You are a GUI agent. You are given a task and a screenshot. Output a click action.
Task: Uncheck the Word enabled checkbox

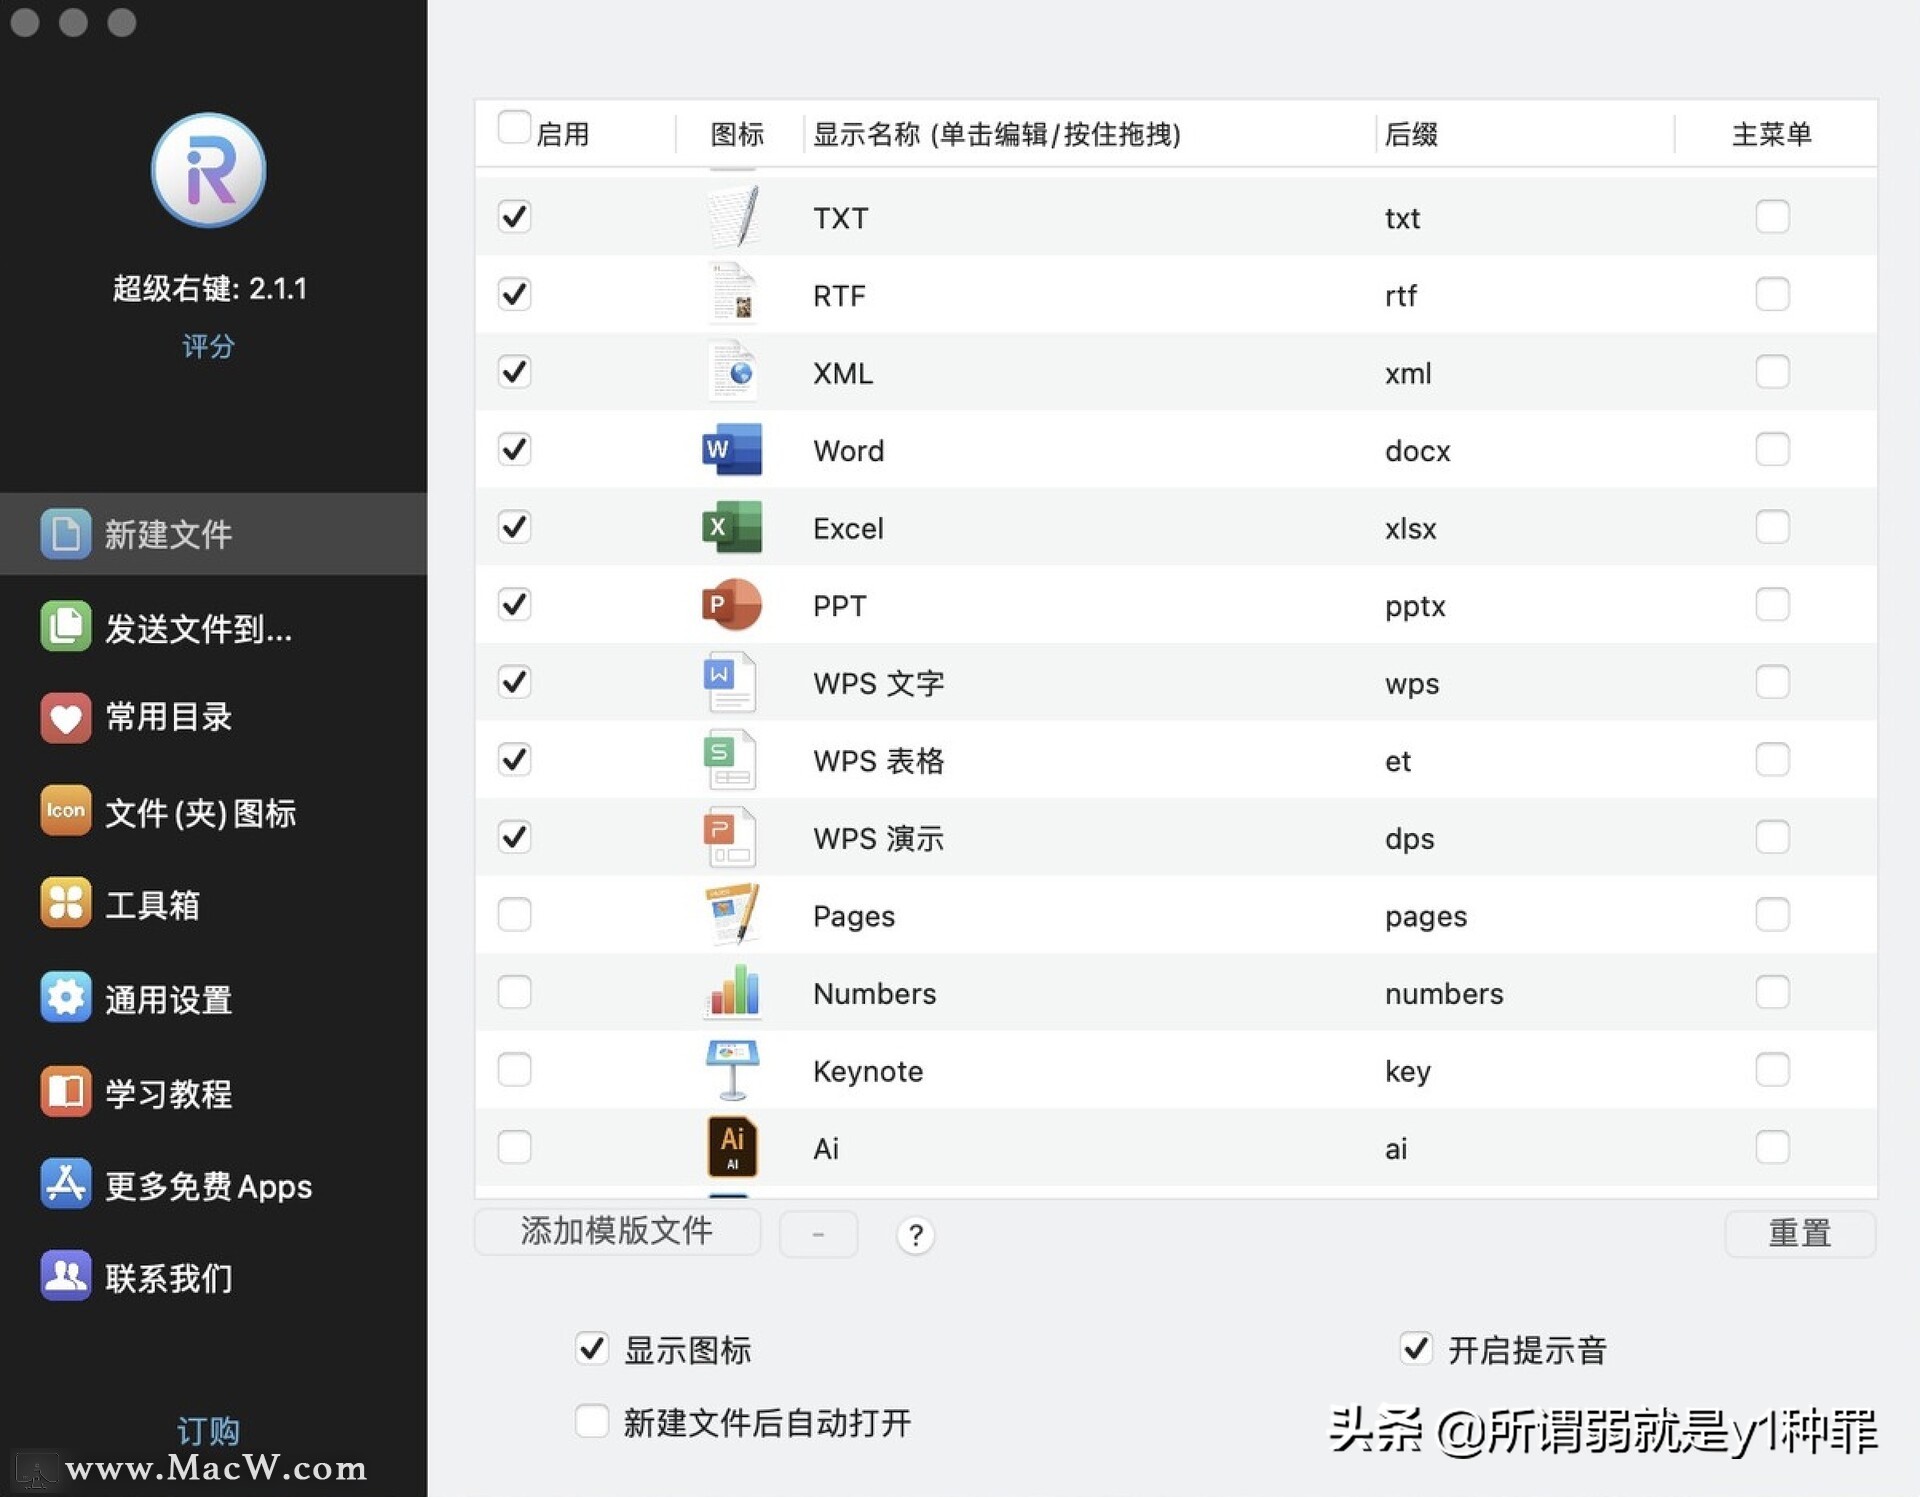click(x=514, y=449)
